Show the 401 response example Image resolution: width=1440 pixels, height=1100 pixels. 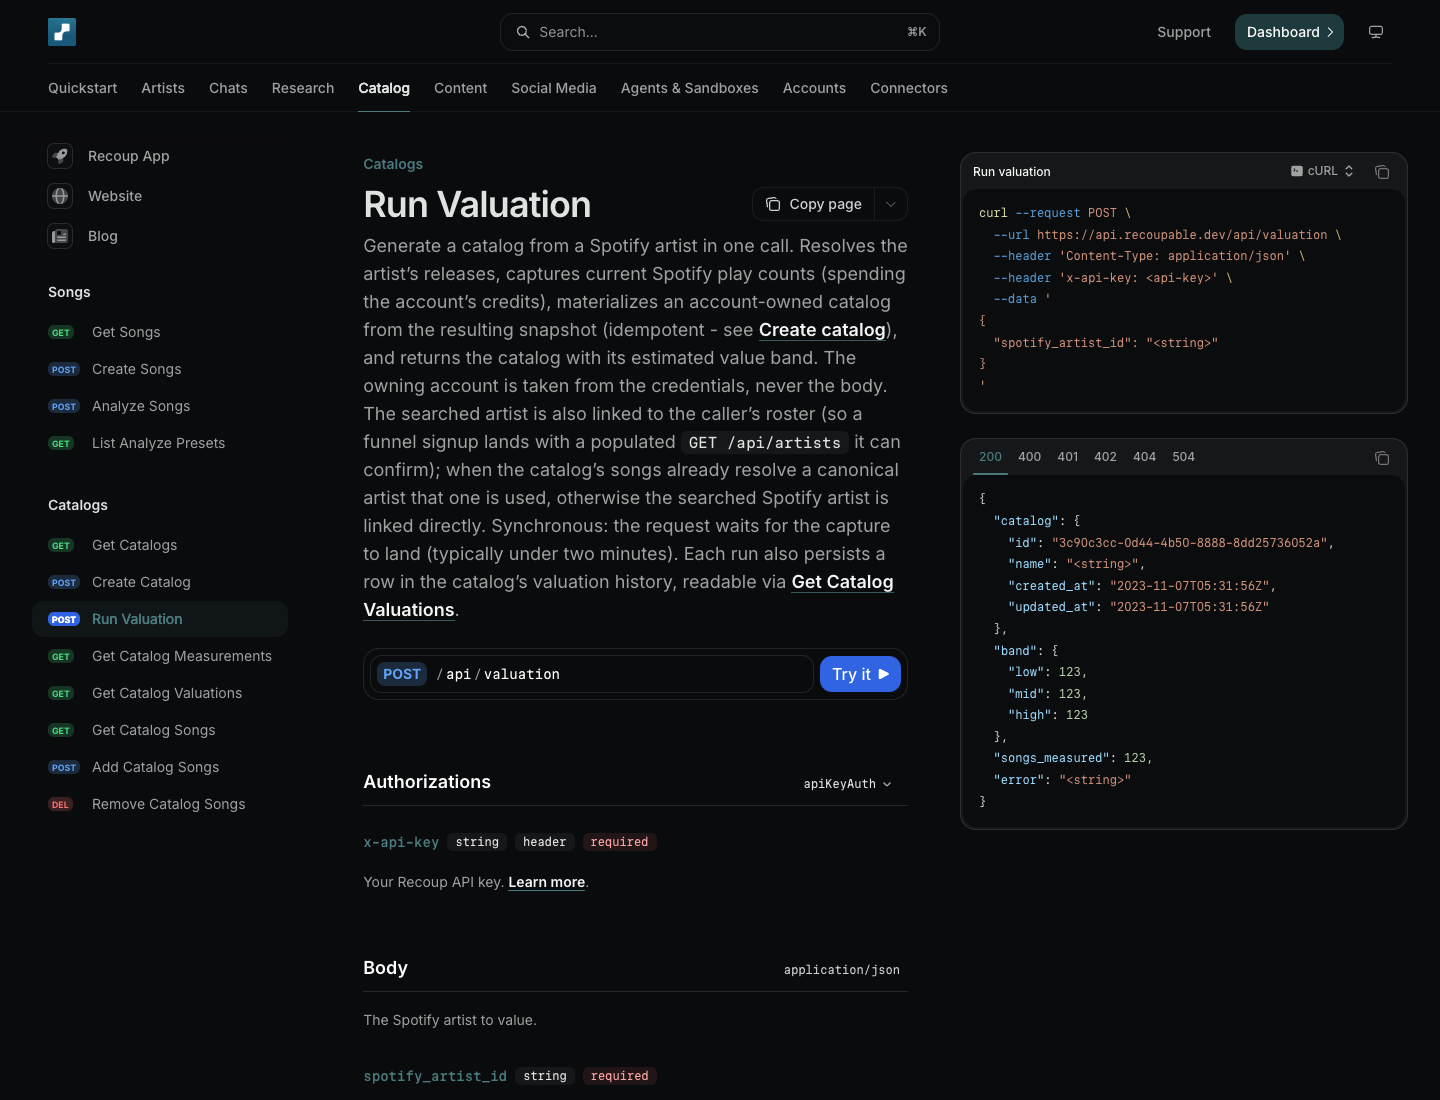coord(1068,457)
